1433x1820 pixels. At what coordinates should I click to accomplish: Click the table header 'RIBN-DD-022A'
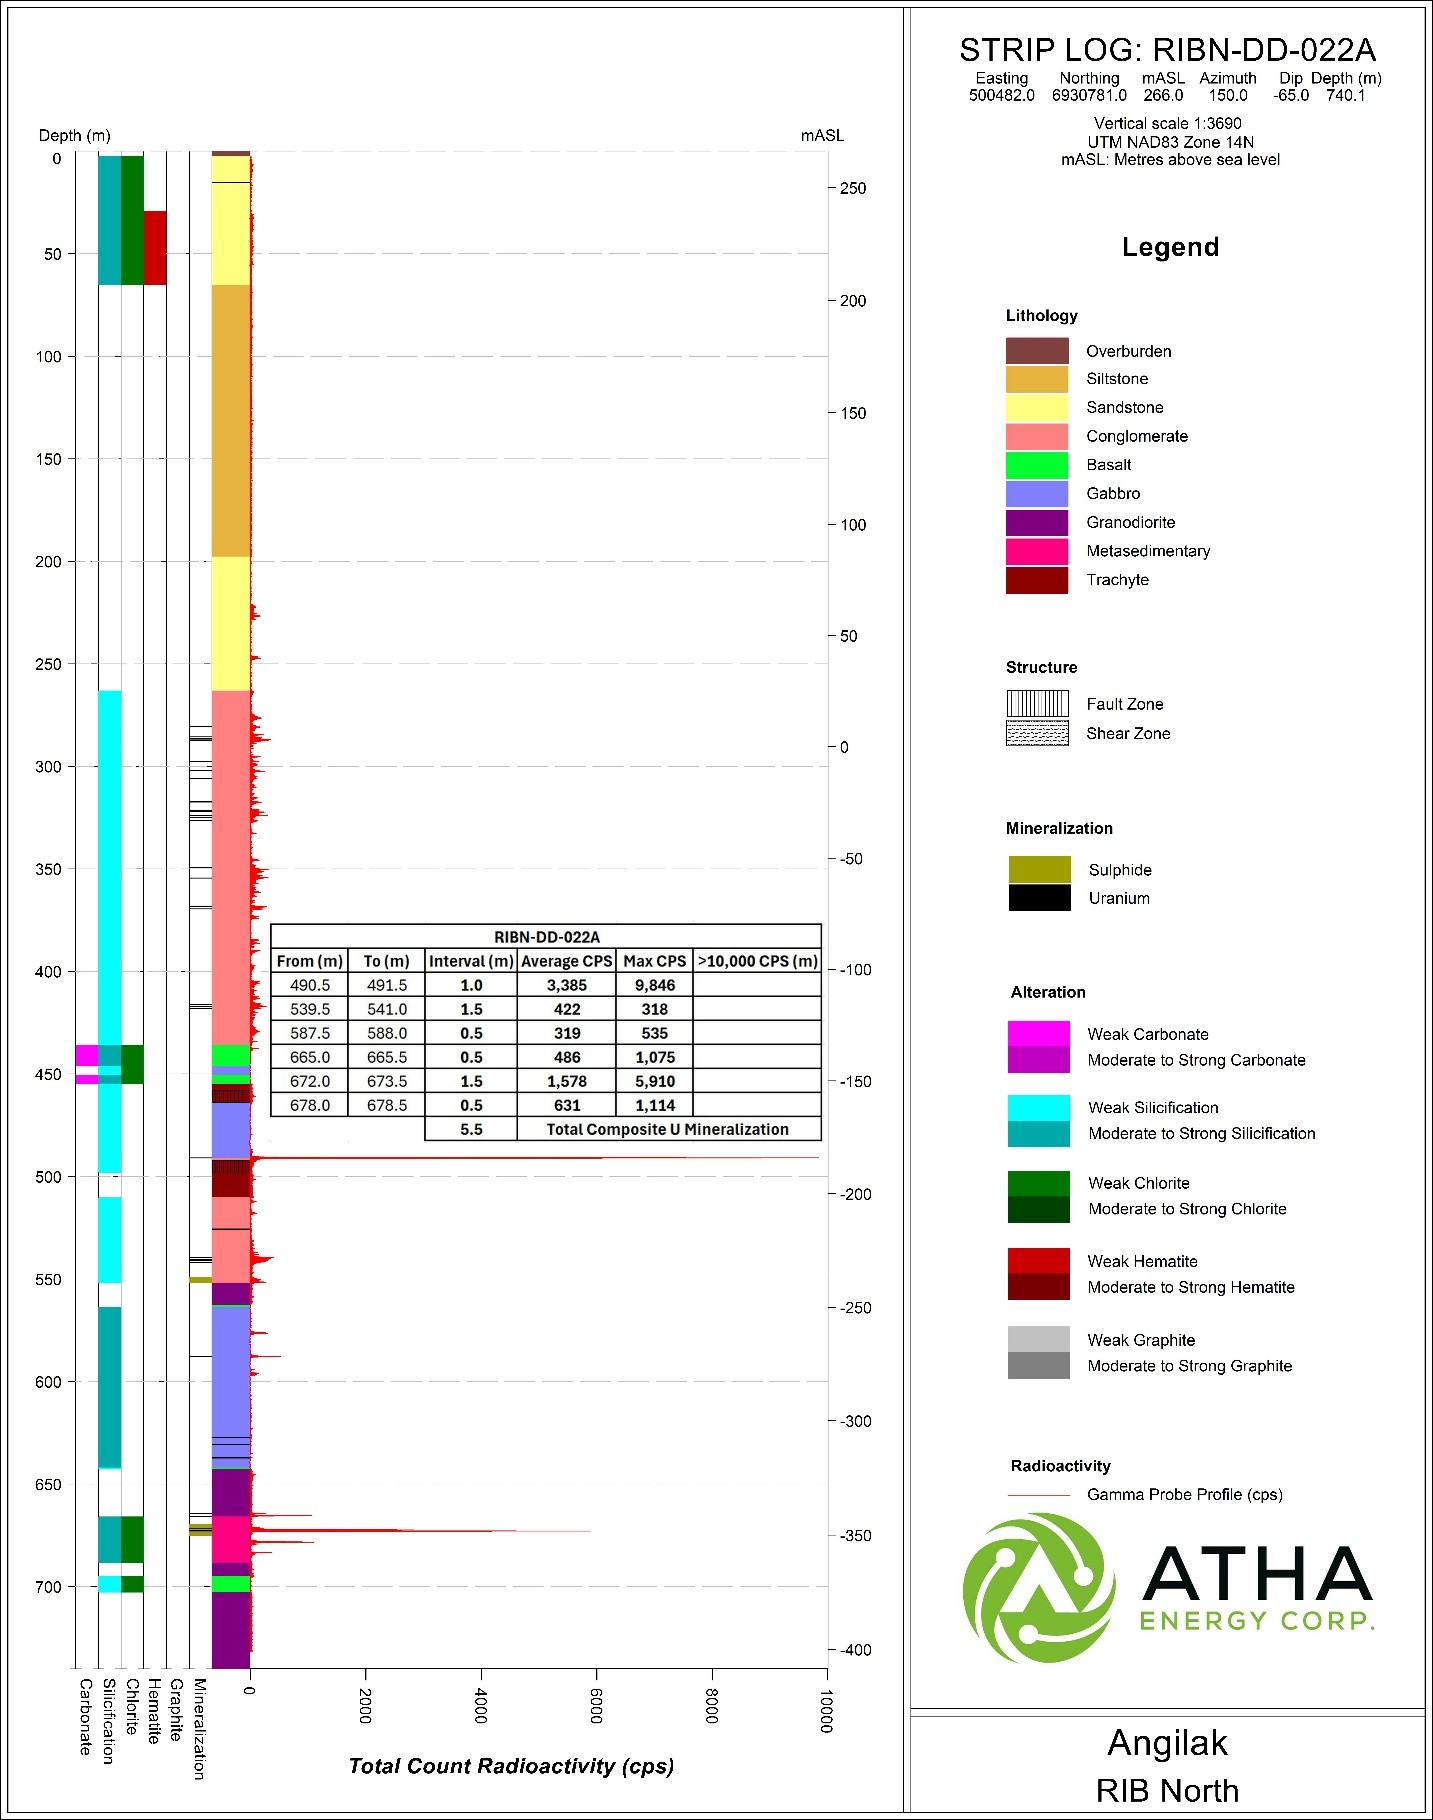click(547, 937)
